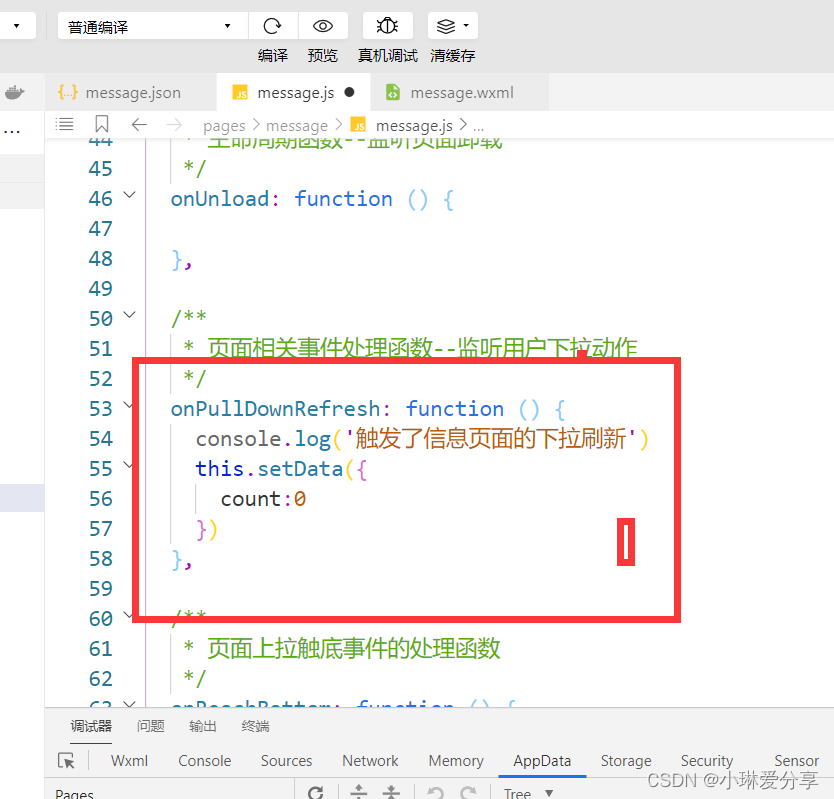Switch to the AppData devtools tab
Screen dimensions: 834x799
coord(542,761)
